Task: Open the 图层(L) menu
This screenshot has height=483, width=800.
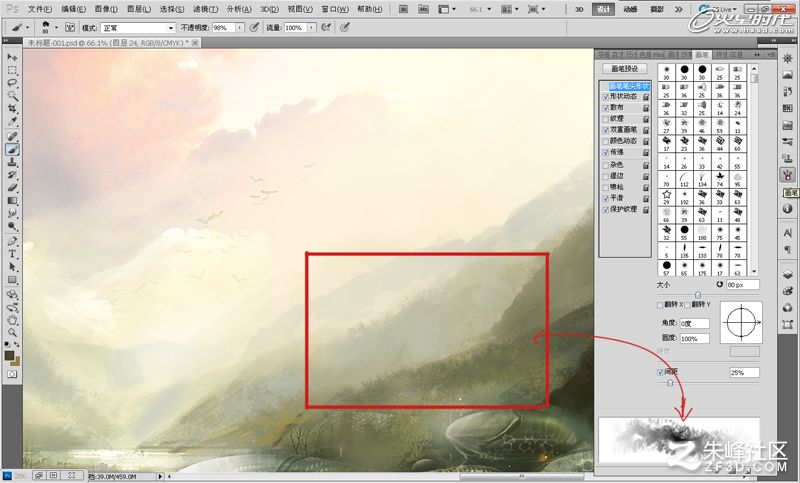Action: tap(139, 9)
